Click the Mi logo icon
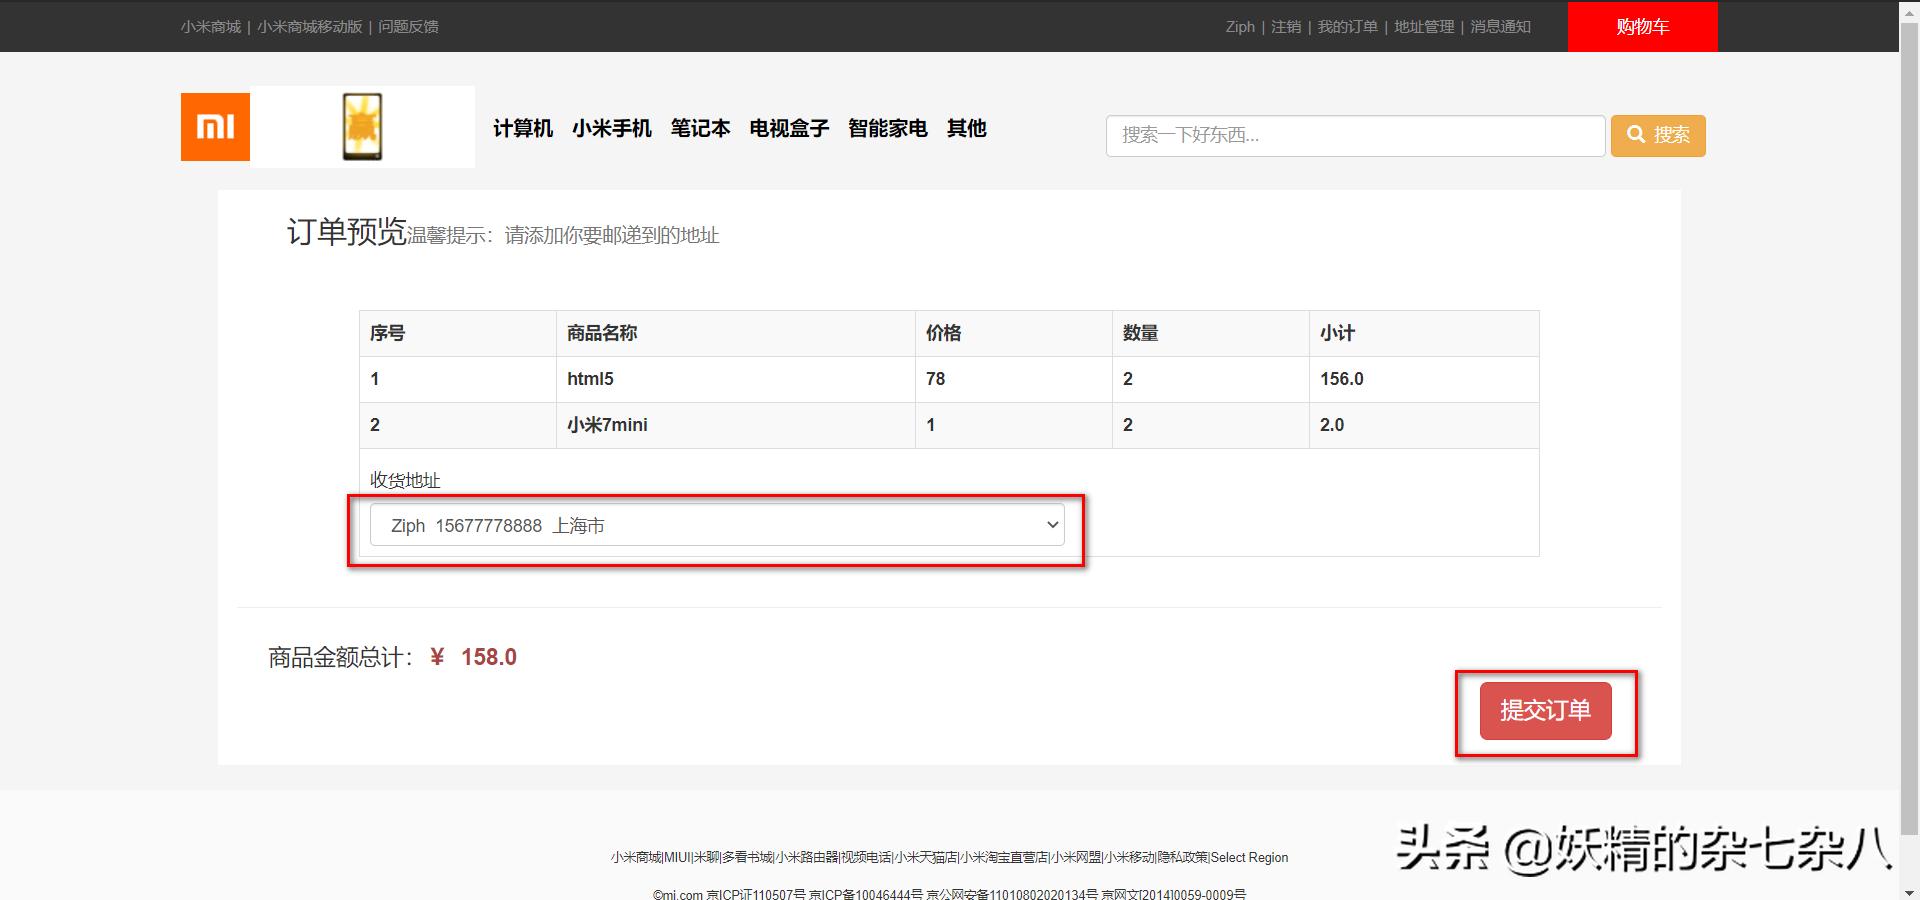The image size is (1920, 900). [214, 126]
